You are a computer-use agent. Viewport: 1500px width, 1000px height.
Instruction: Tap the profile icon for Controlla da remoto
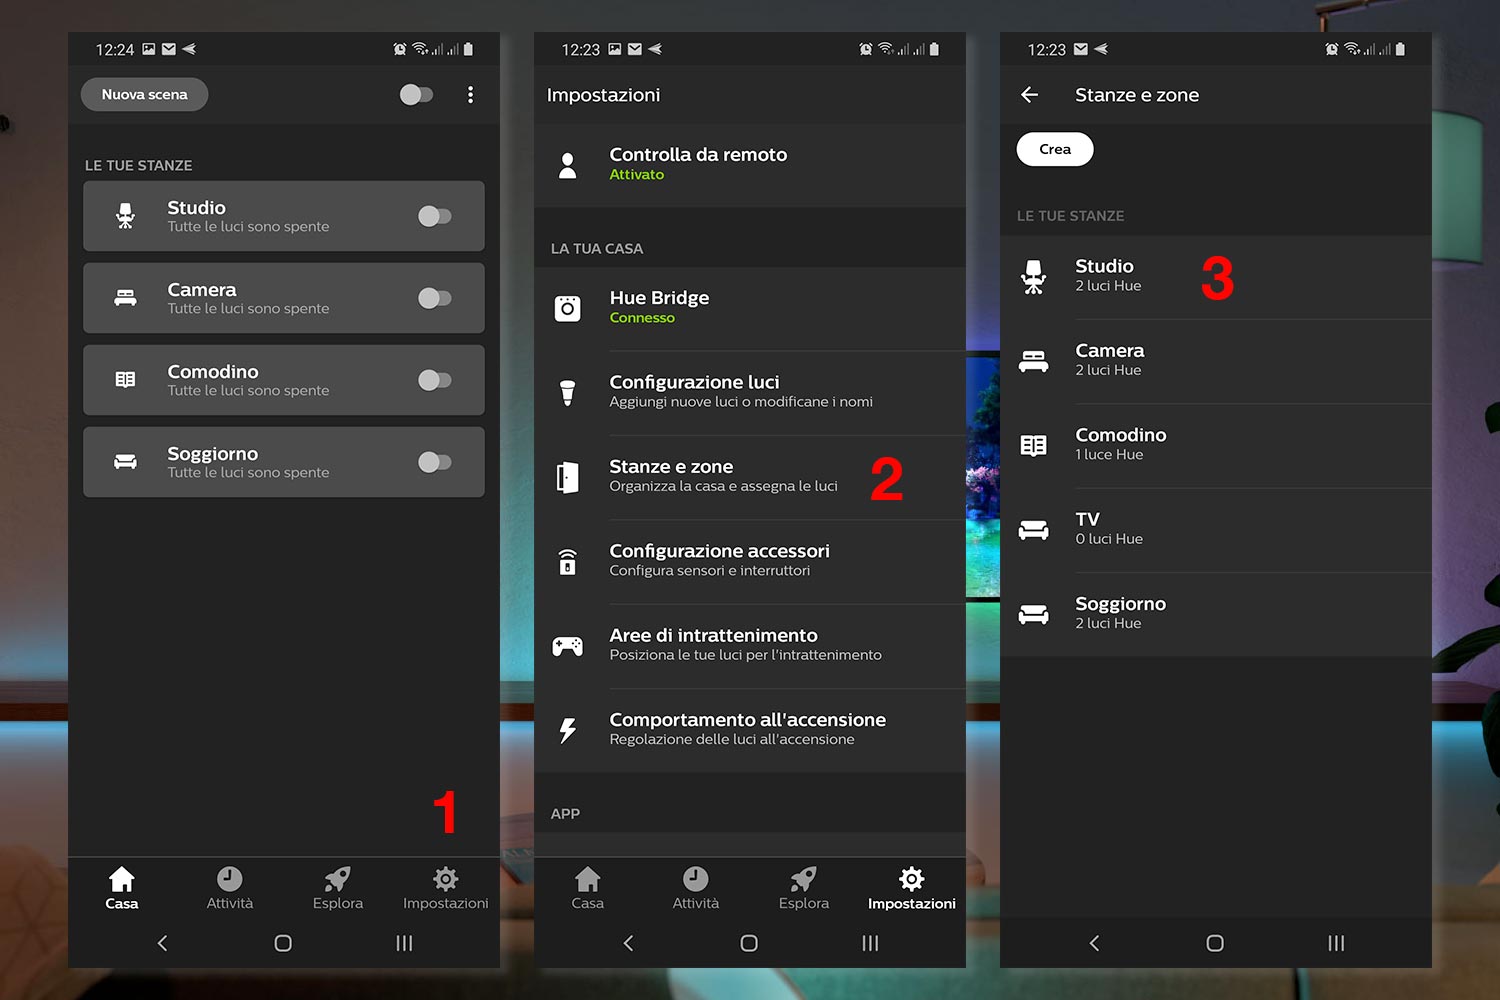tap(567, 165)
